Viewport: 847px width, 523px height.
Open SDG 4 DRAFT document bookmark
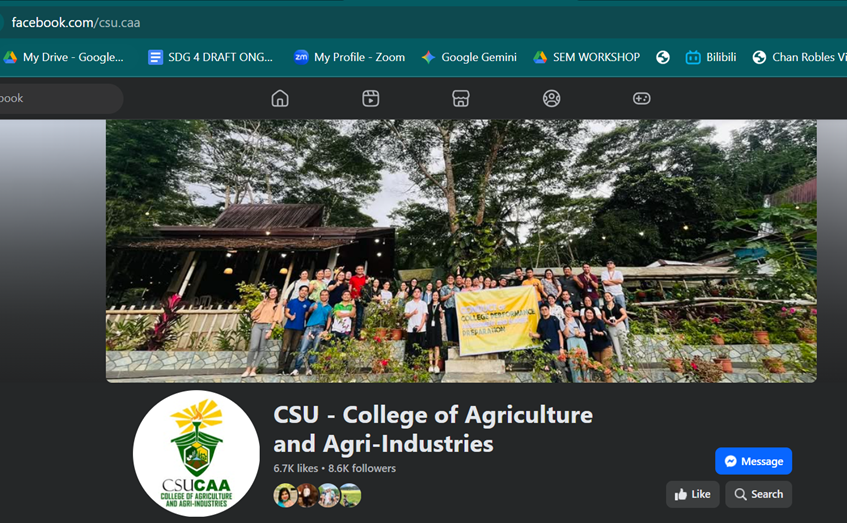[x=211, y=57]
